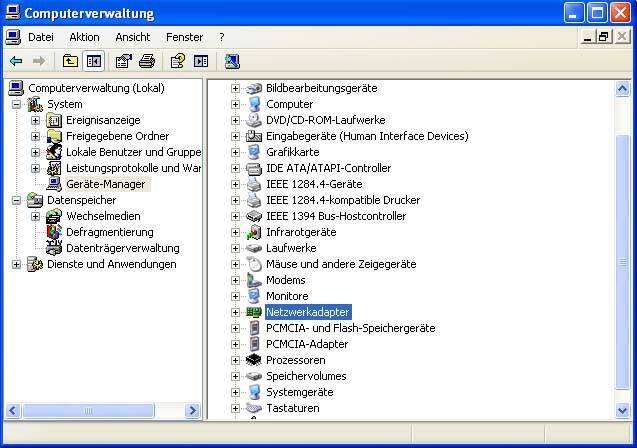Open the Aktion menu
The width and height of the screenshot is (637, 448).
(84, 37)
